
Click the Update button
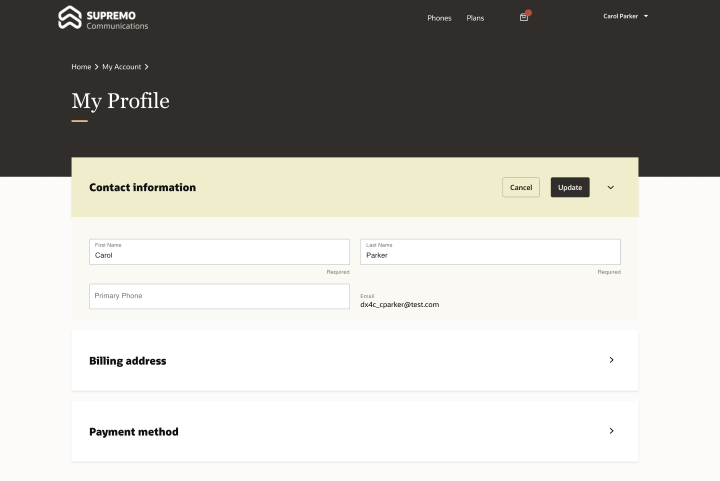point(570,187)
